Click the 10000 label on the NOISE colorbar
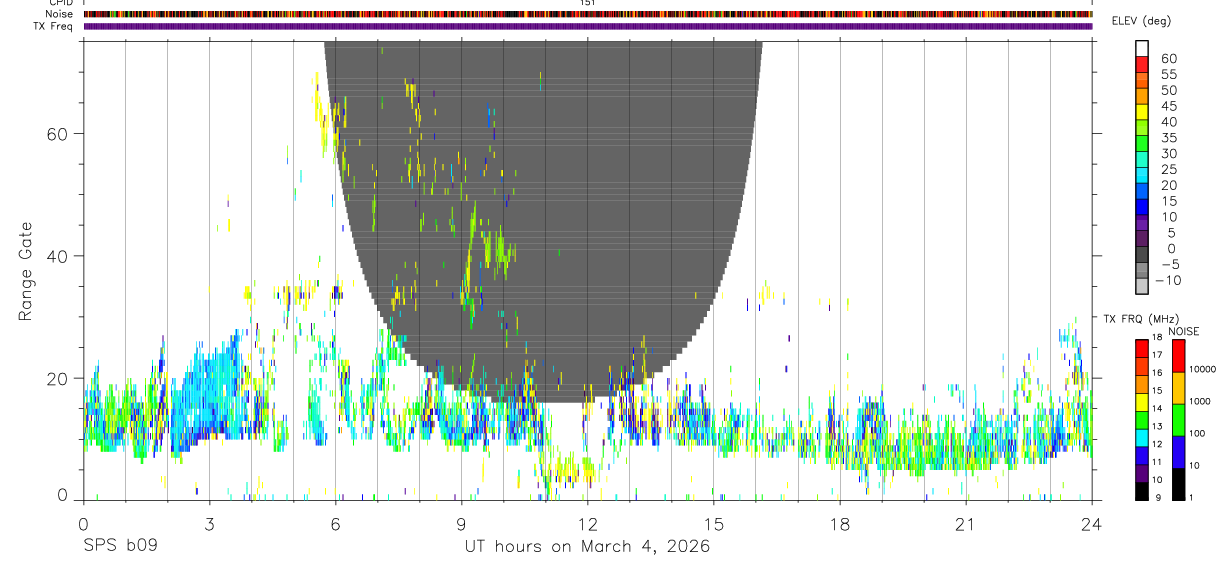This screenshot has width=1228, height=567. (x=1203, y=370)
